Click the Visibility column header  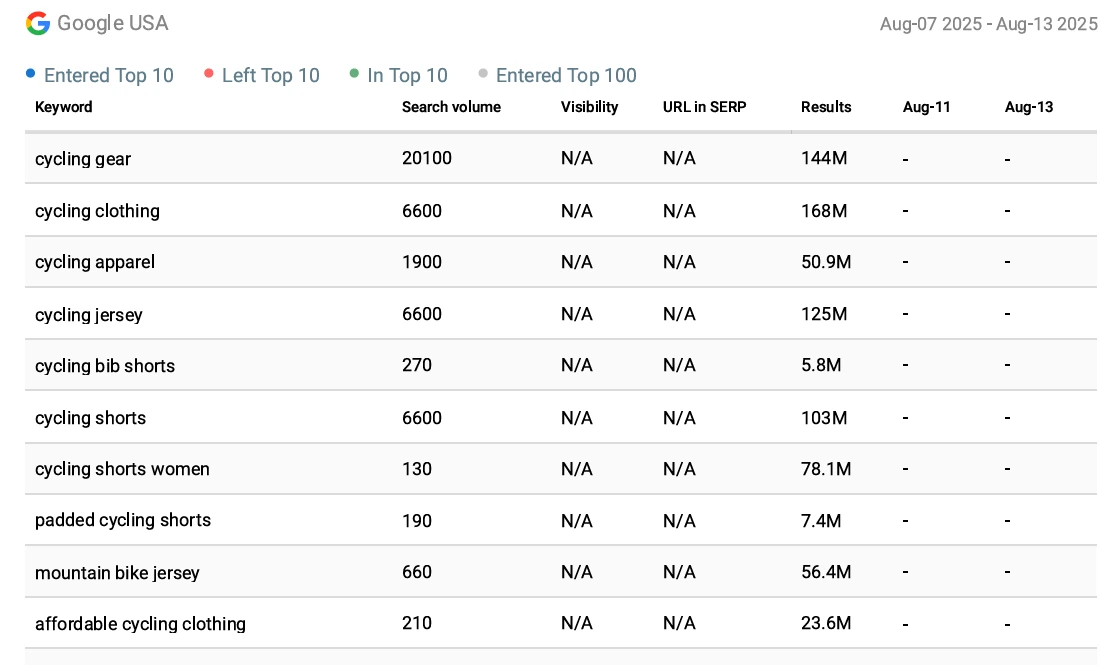[x=589, y=107]
